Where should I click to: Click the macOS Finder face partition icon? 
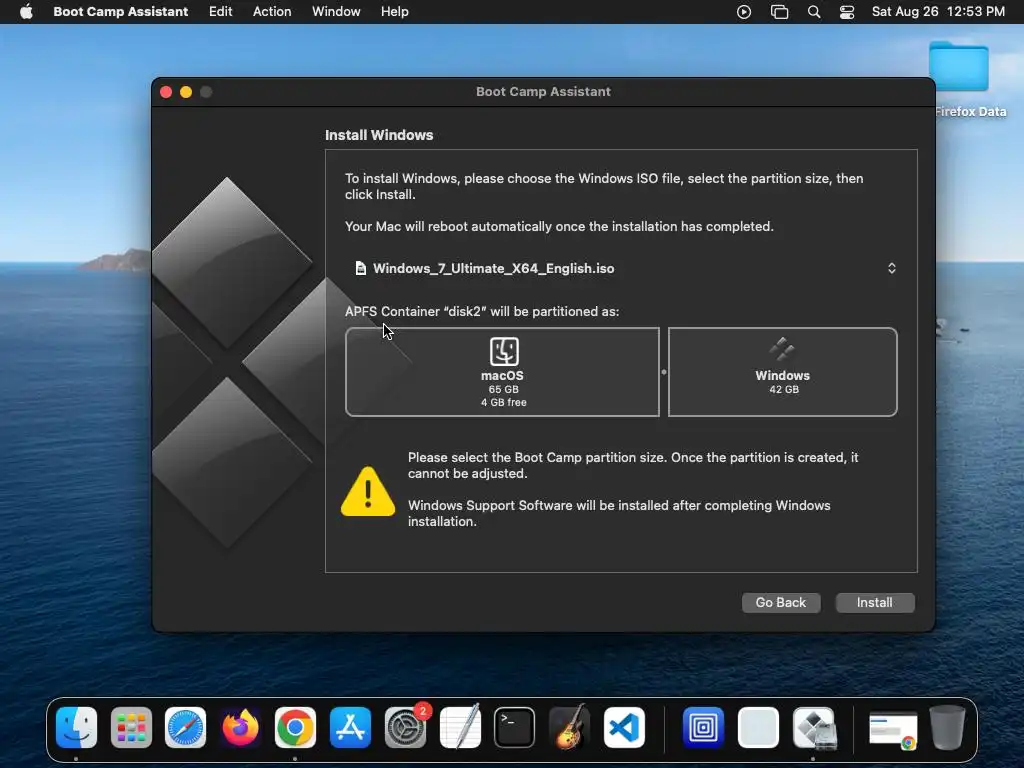(x=504, y=351)
